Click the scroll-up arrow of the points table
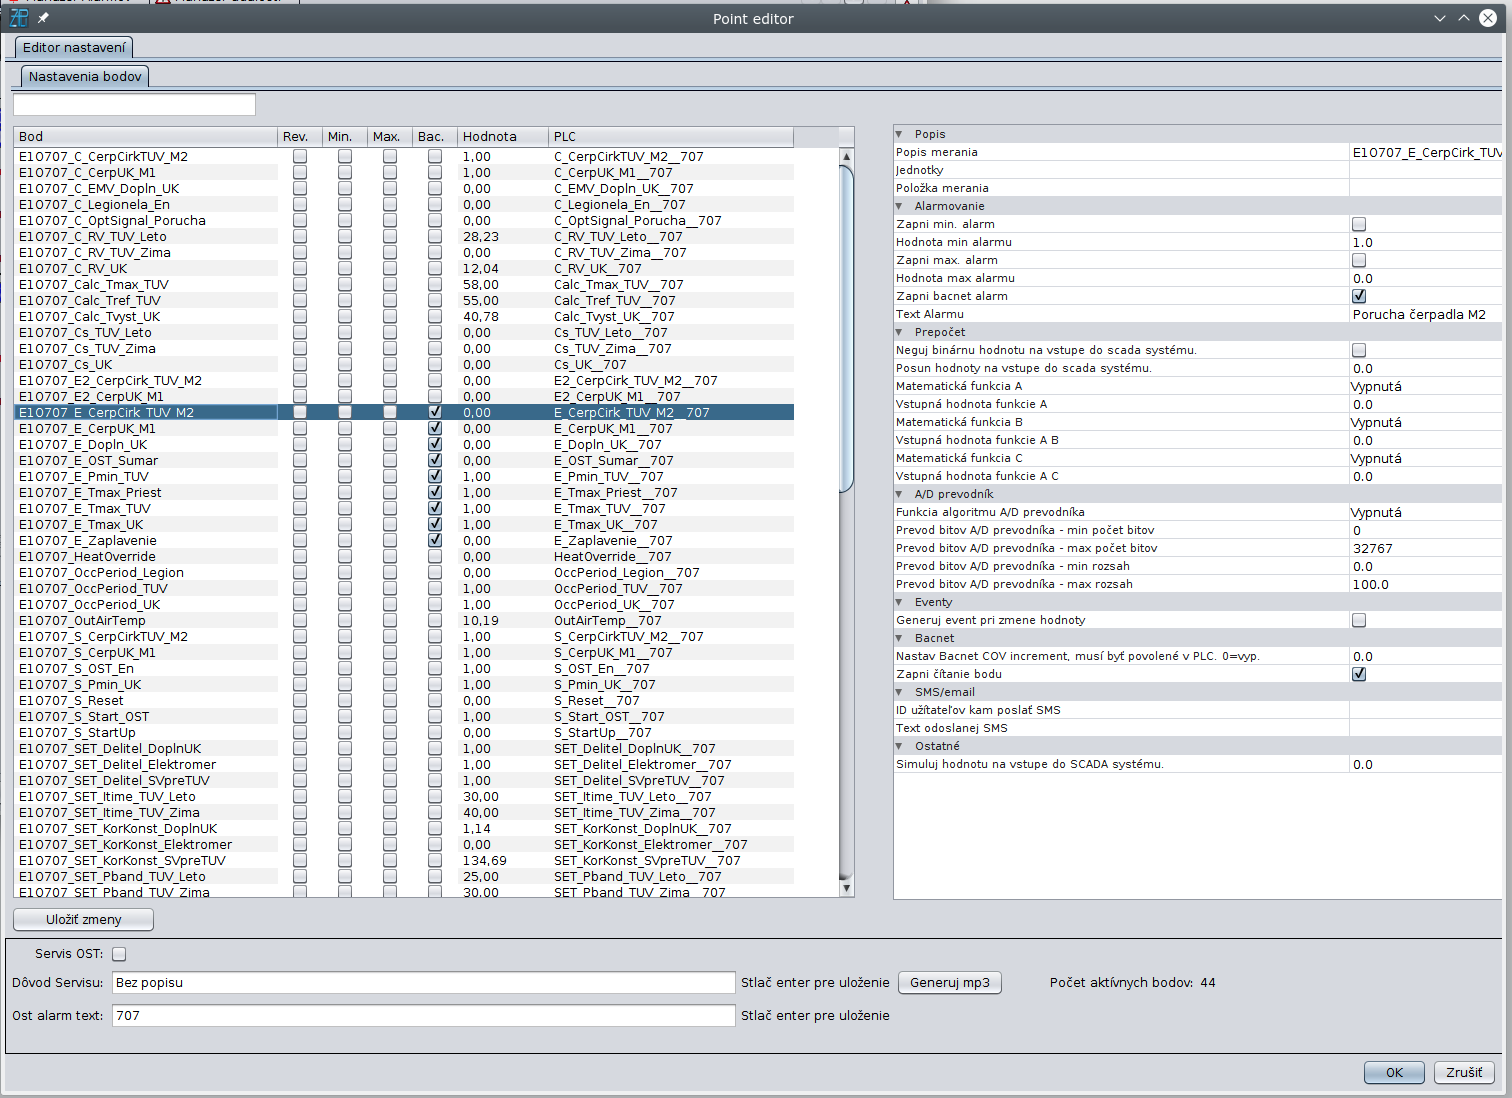The height and width of the screenshot is (1098, 1512). 846,156
